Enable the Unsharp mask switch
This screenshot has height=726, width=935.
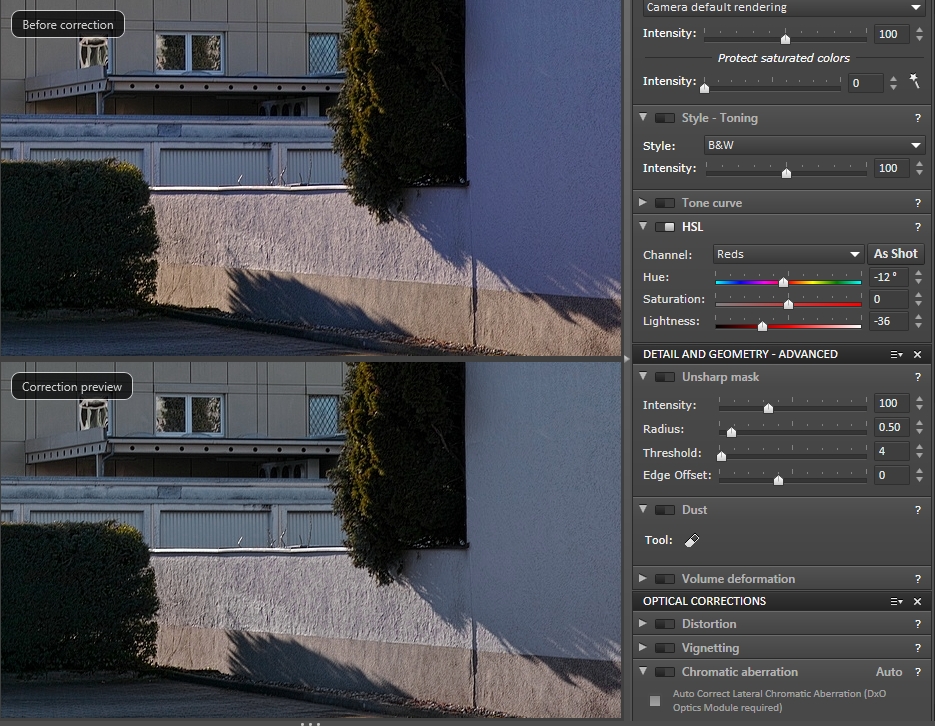tap(664, 377)
